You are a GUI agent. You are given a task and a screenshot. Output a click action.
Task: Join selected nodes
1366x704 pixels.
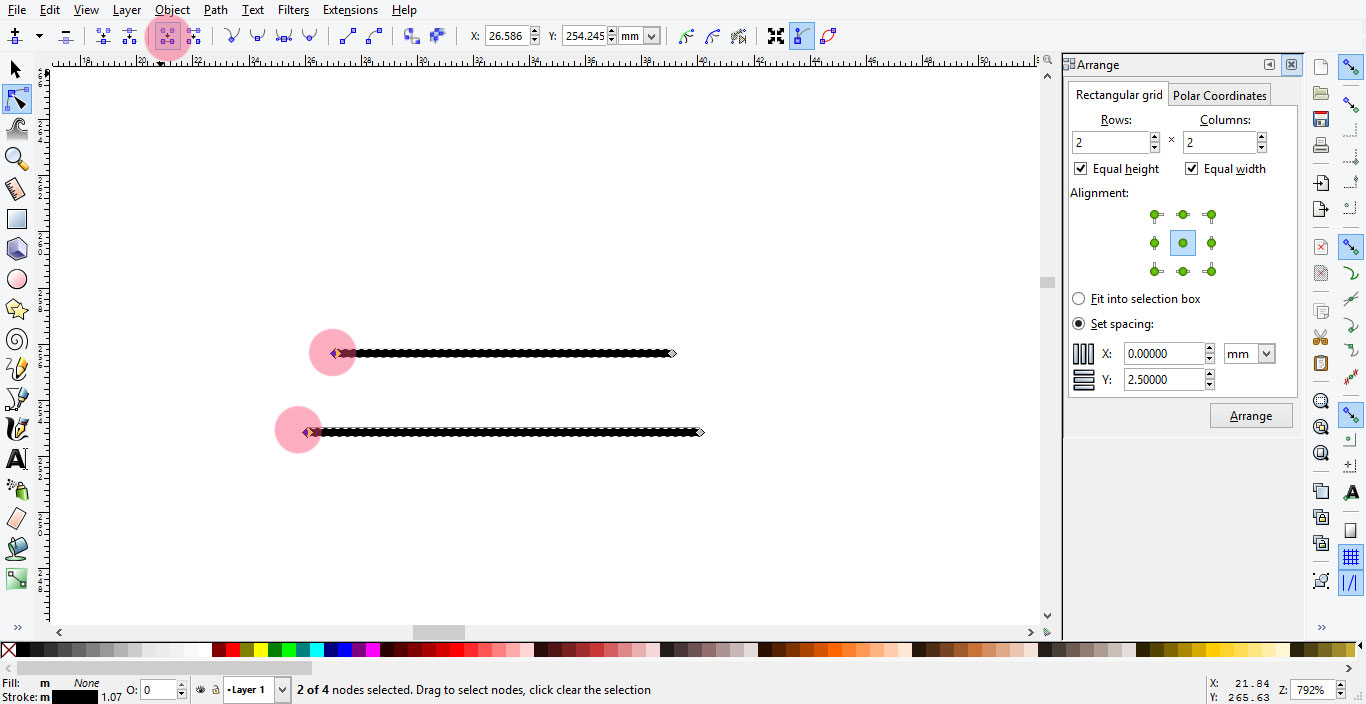[103, 36]
